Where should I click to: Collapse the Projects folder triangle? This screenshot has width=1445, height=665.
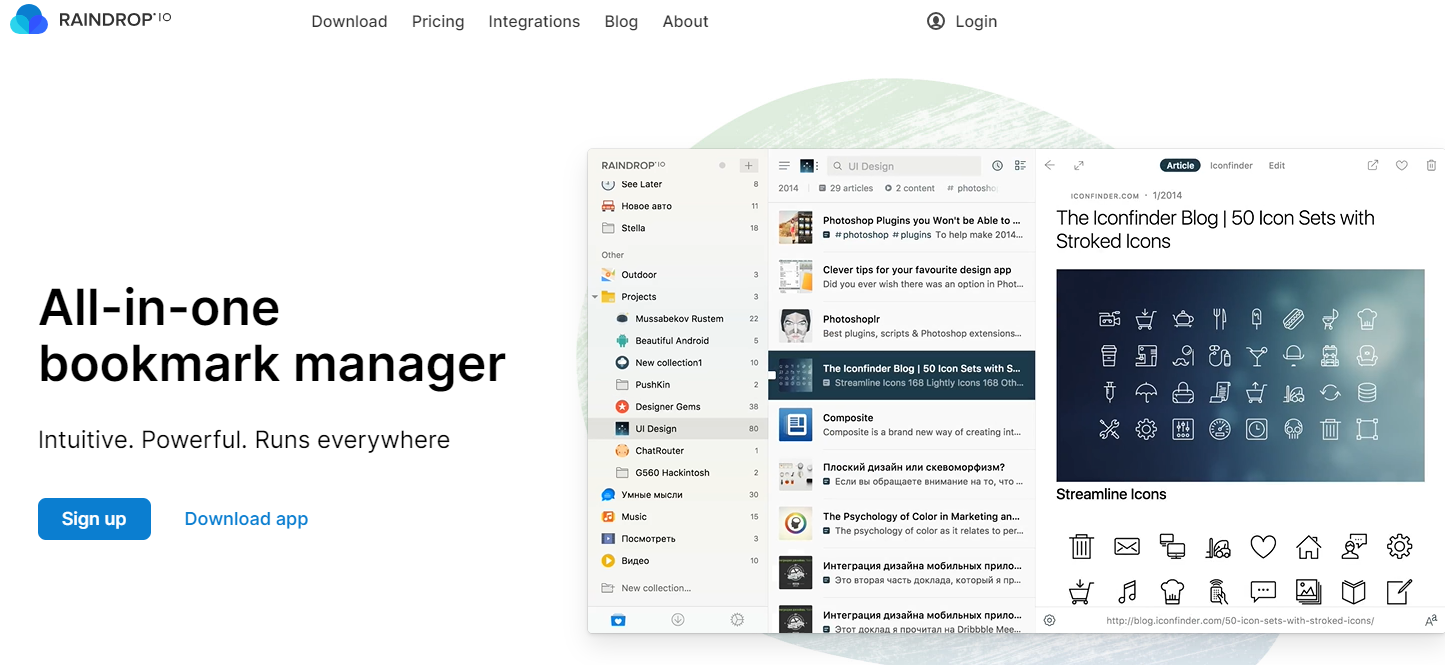(594, 297)
